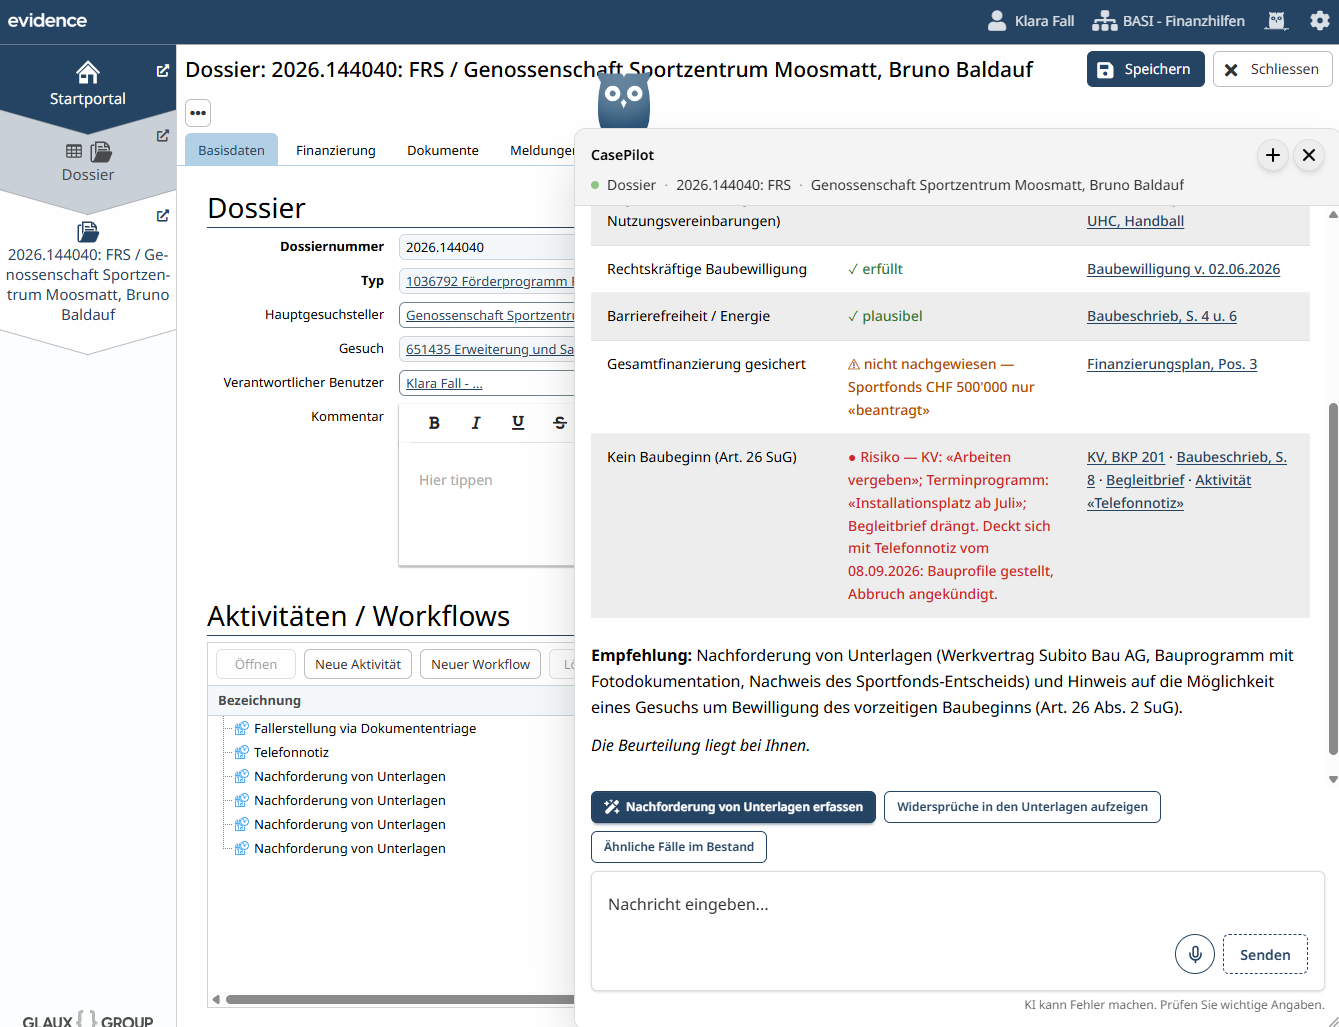Open the Finanzierungsplan, Pos. 3 link

click(x=1172, y=364)
